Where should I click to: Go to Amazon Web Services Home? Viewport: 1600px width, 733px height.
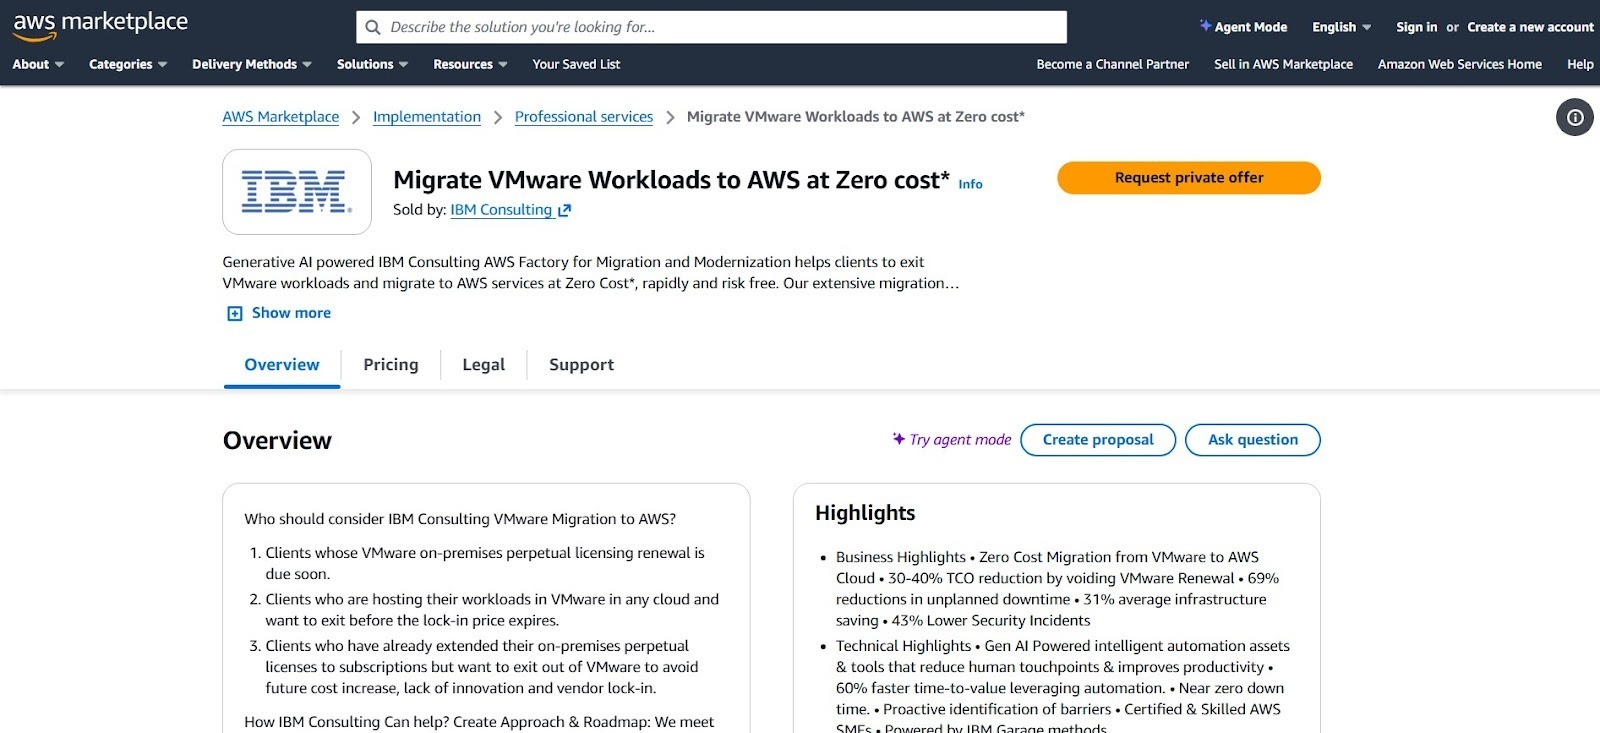pyautogui.click(x=1459, y=64)
